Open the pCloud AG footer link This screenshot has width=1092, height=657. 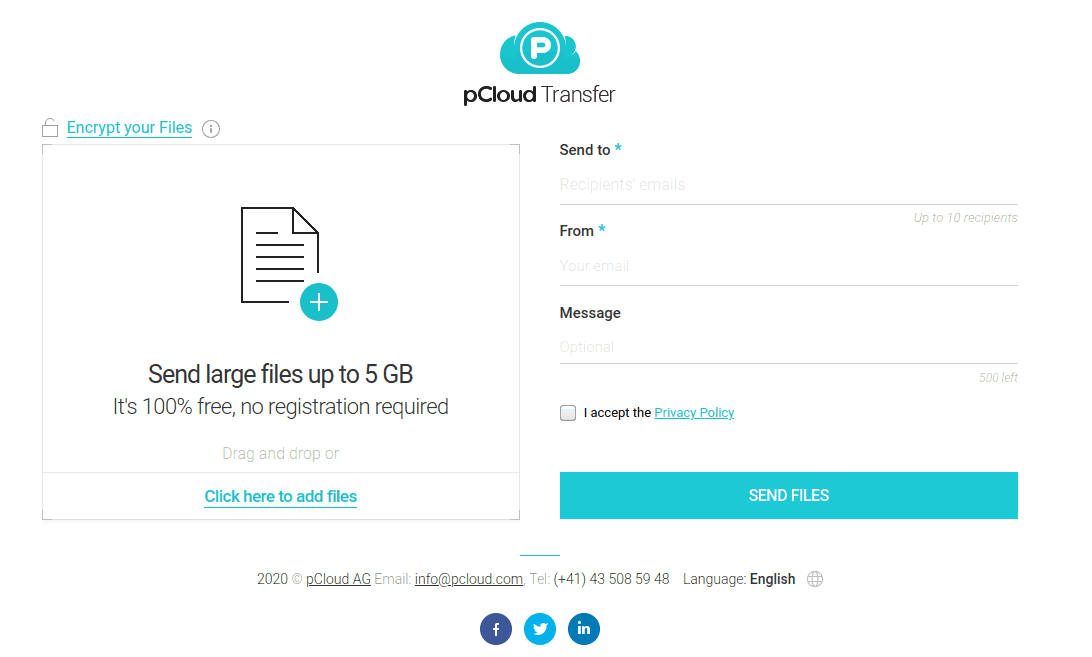[338, 579]
